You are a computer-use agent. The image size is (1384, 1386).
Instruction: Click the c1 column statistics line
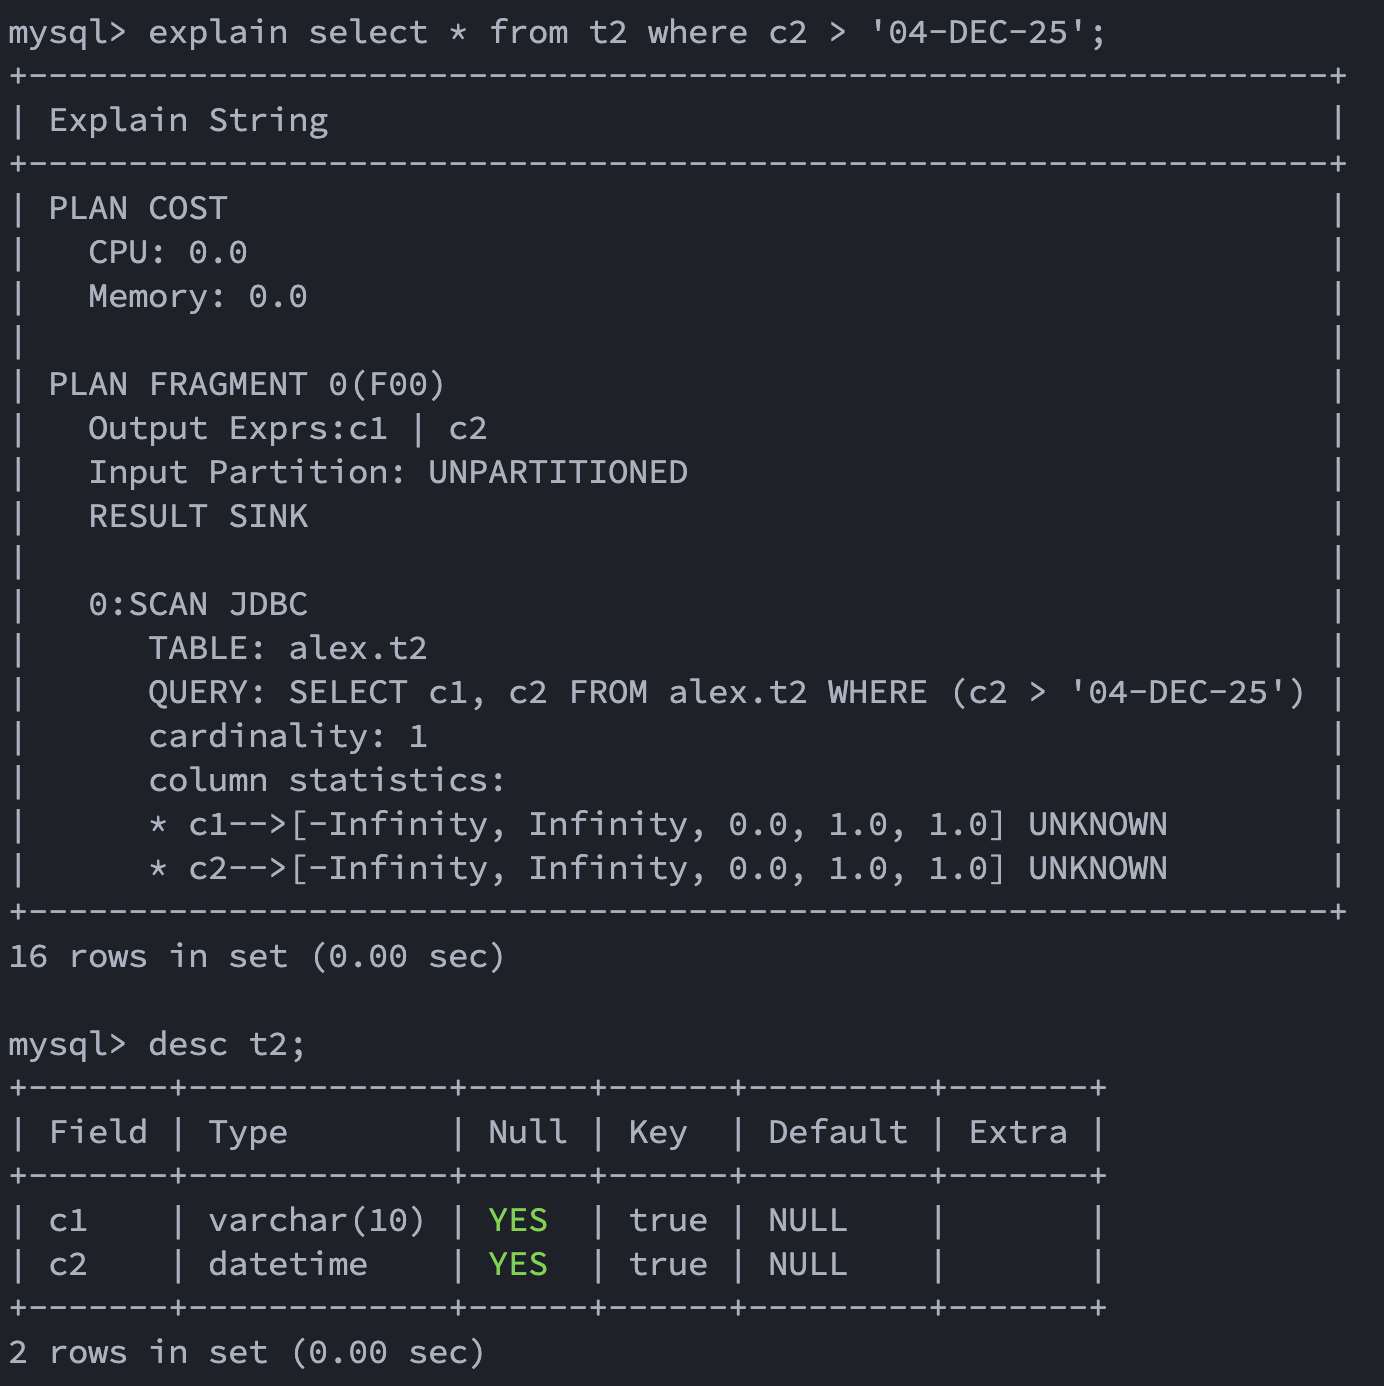[658, 824]
